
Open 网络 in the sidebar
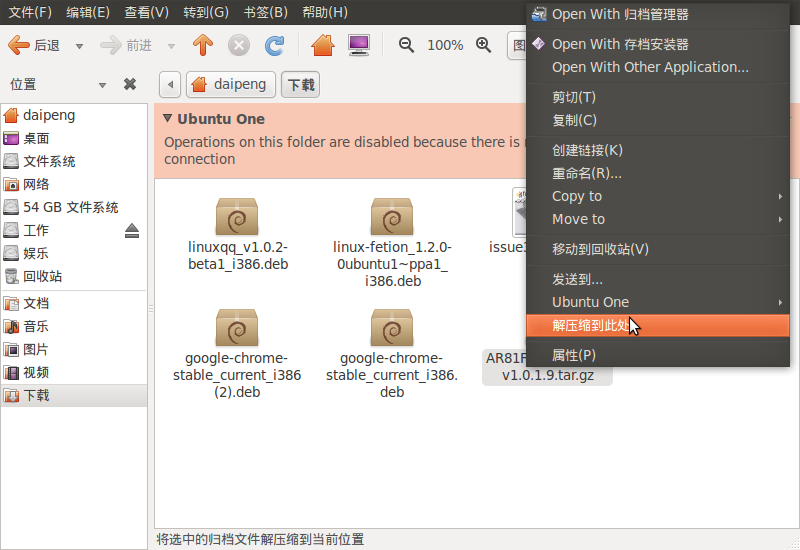pos(74,184)
